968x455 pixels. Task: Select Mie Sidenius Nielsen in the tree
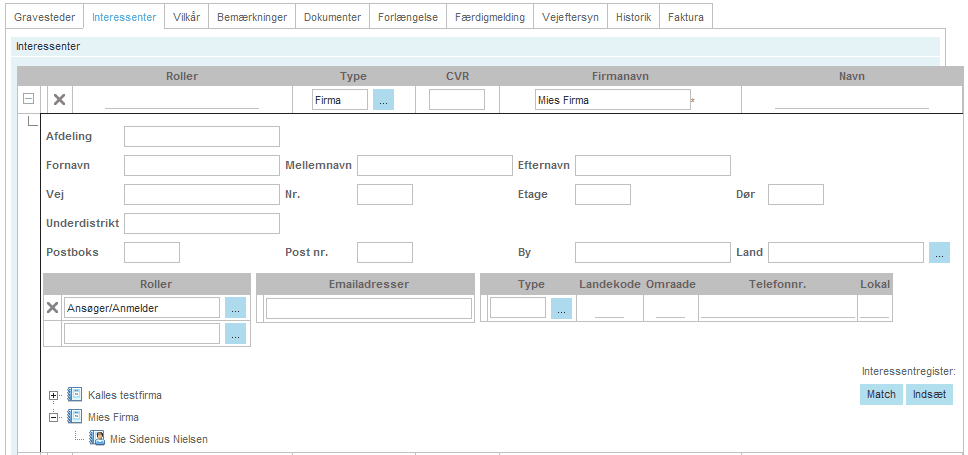pos(159,439)
